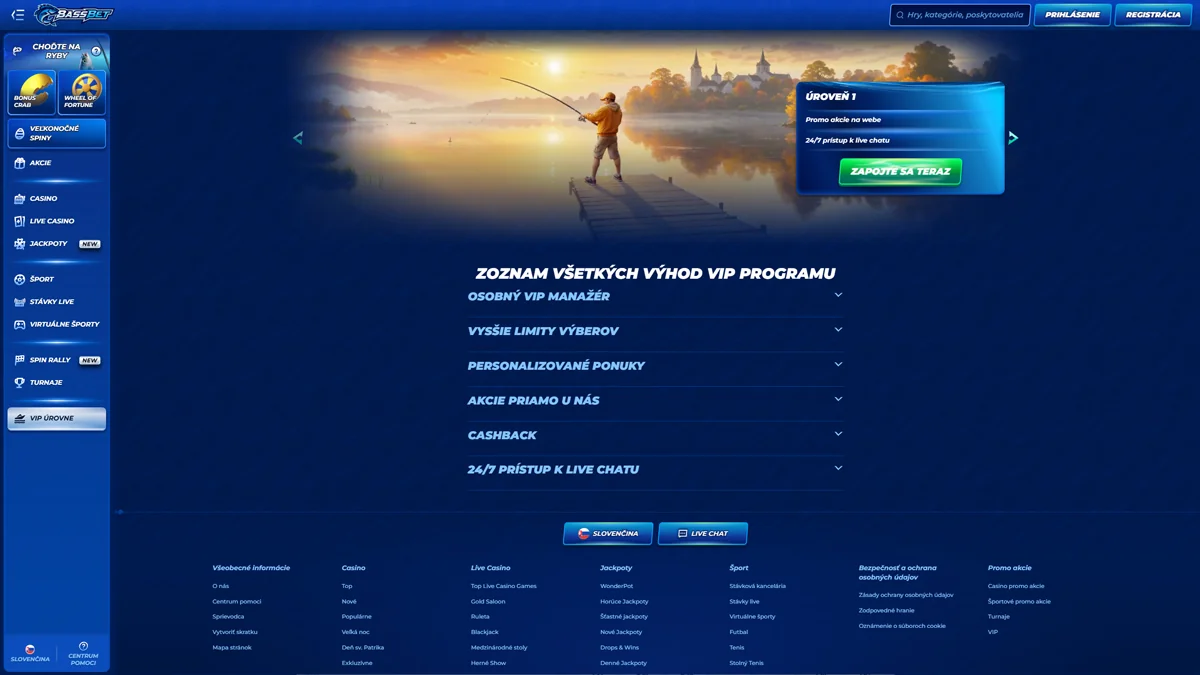This screenshot has width=1200, height=675.
Task: Click the Casino sidebar icon
Action: (x=19, y=199)
